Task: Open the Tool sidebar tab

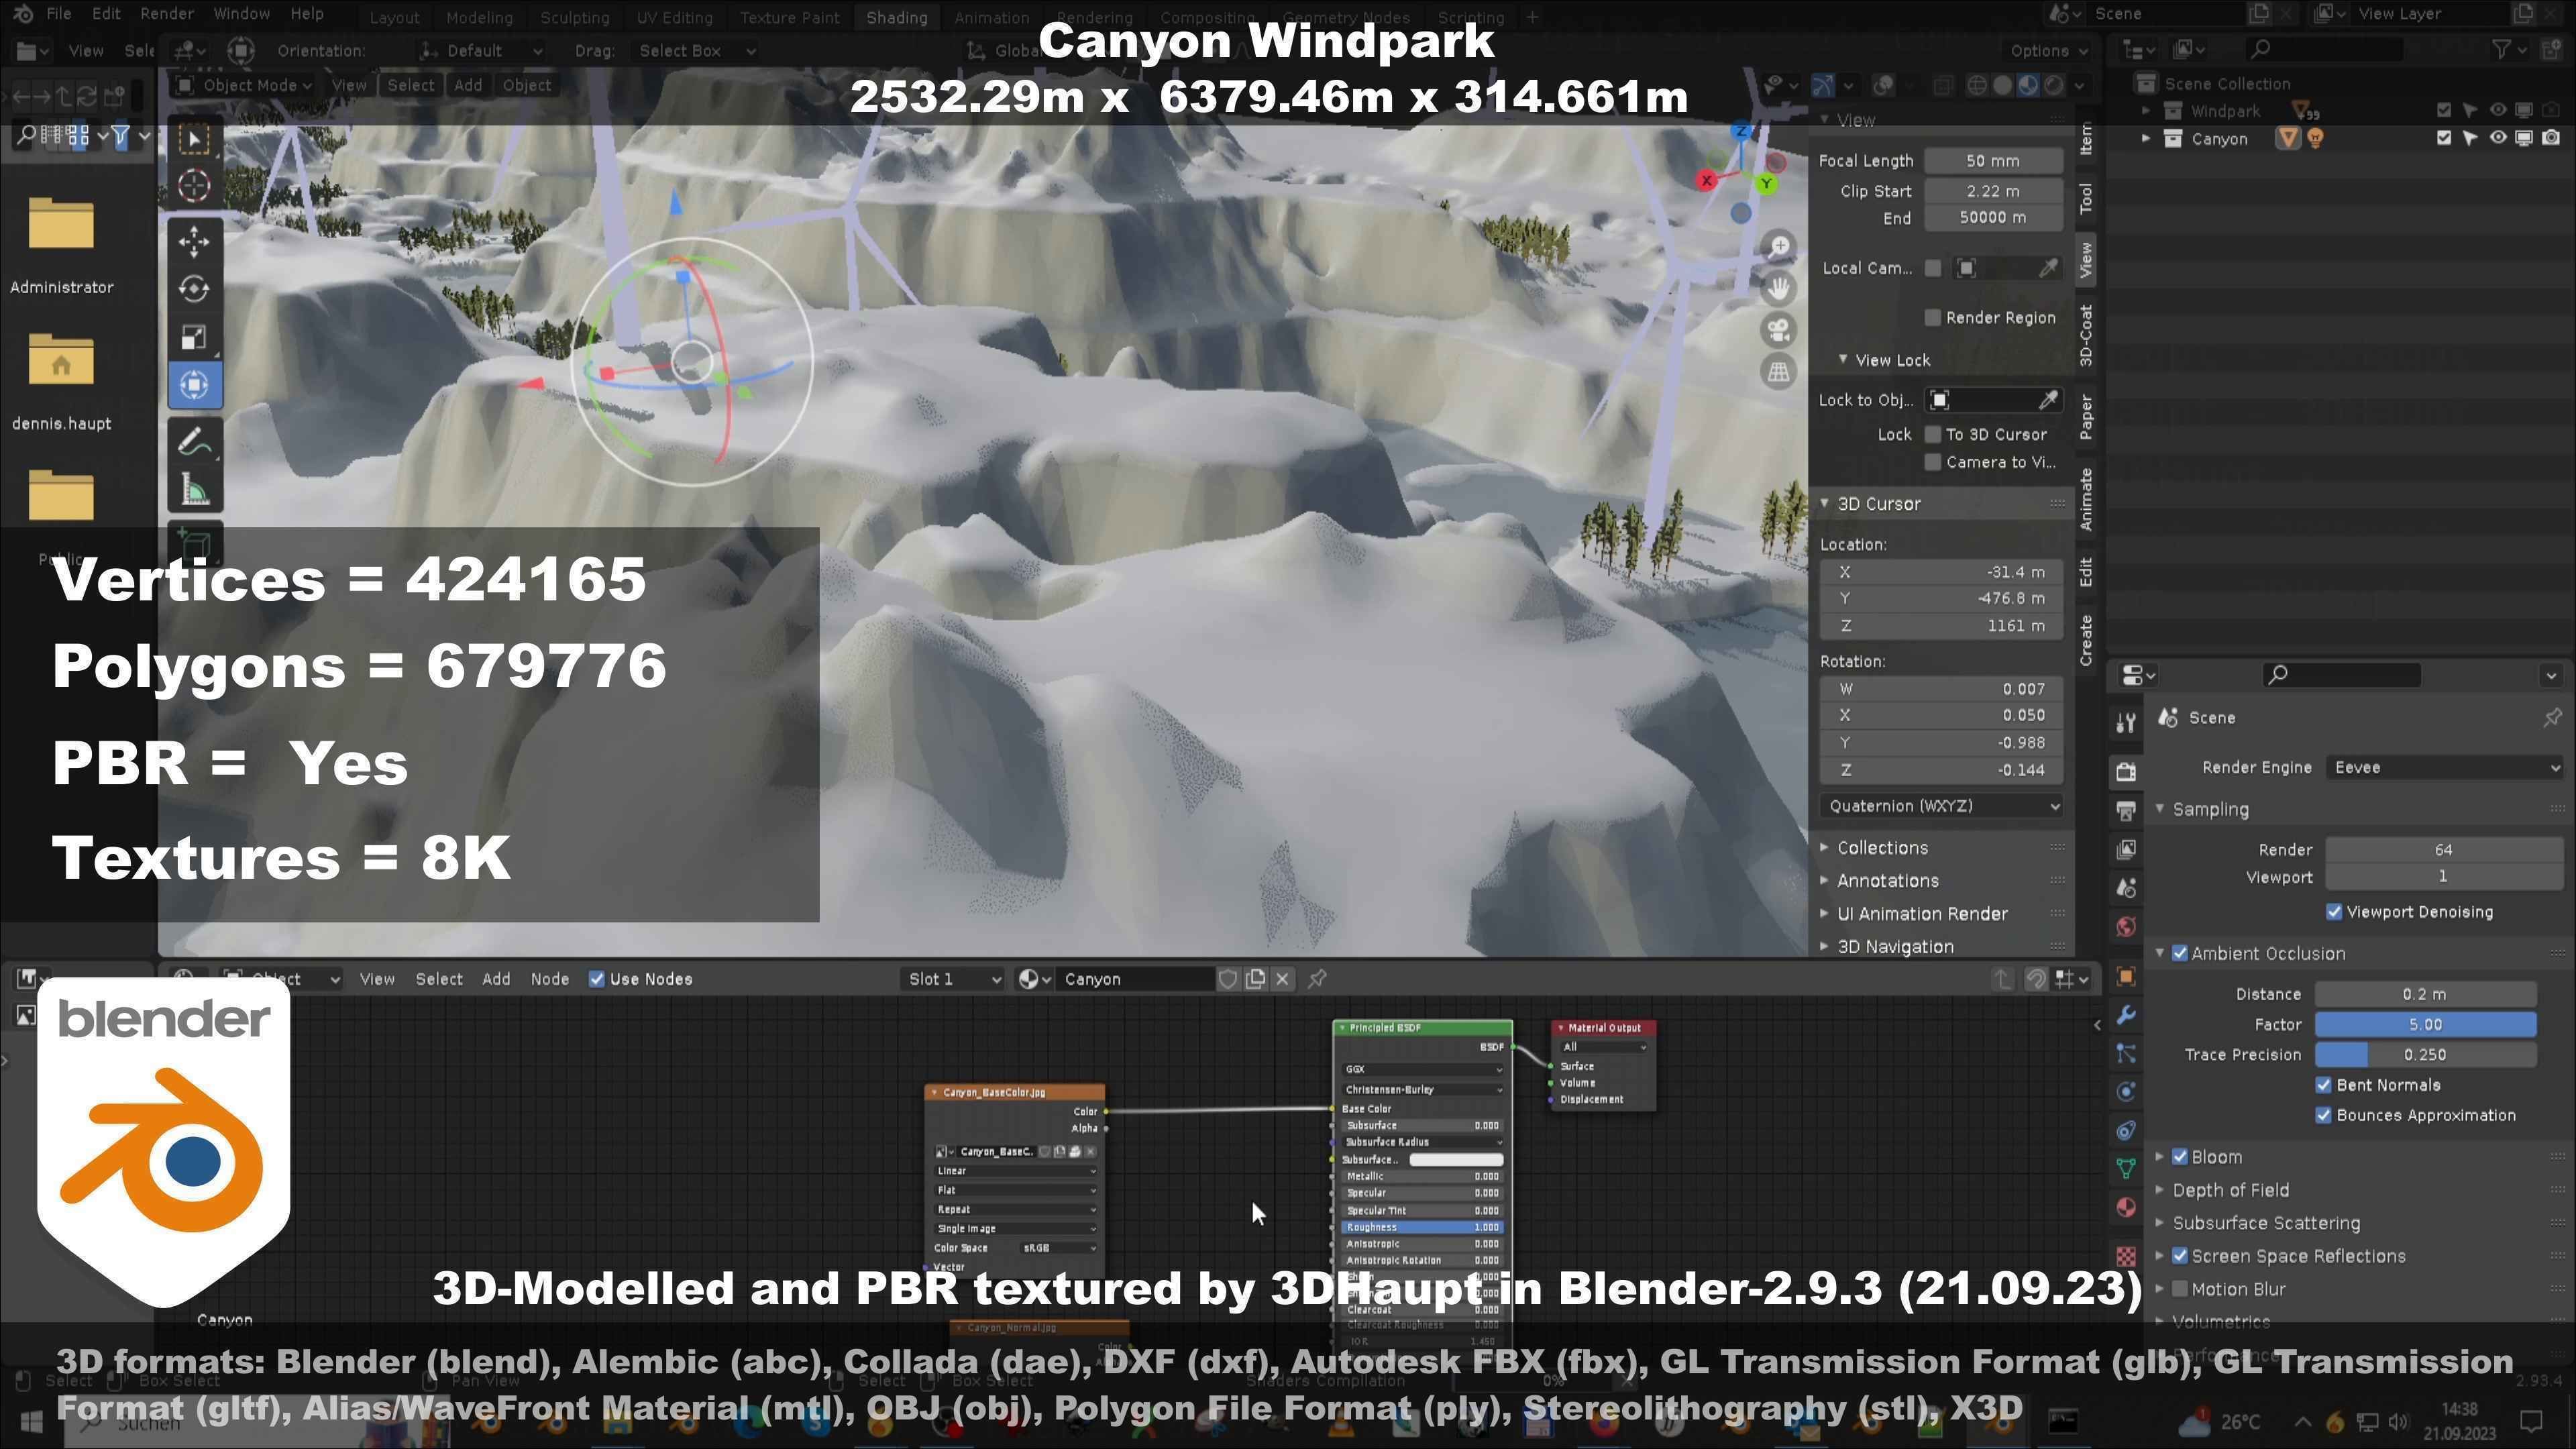Action: tap(2086, 198)
